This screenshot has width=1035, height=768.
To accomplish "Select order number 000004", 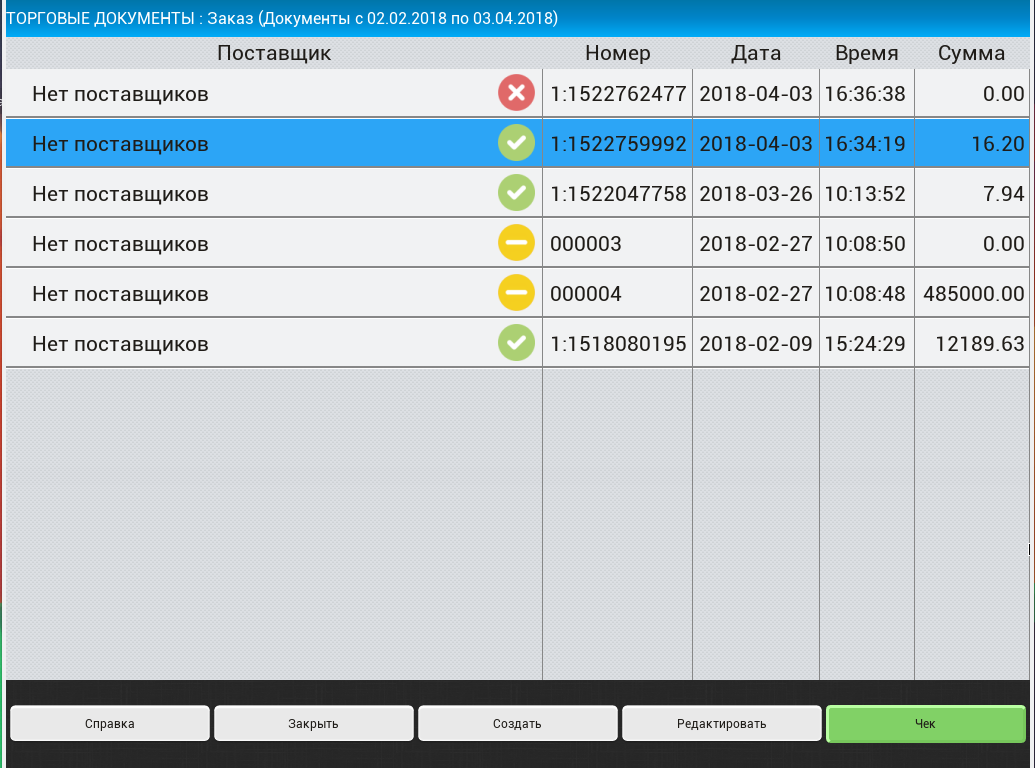I will click(586, 294).
